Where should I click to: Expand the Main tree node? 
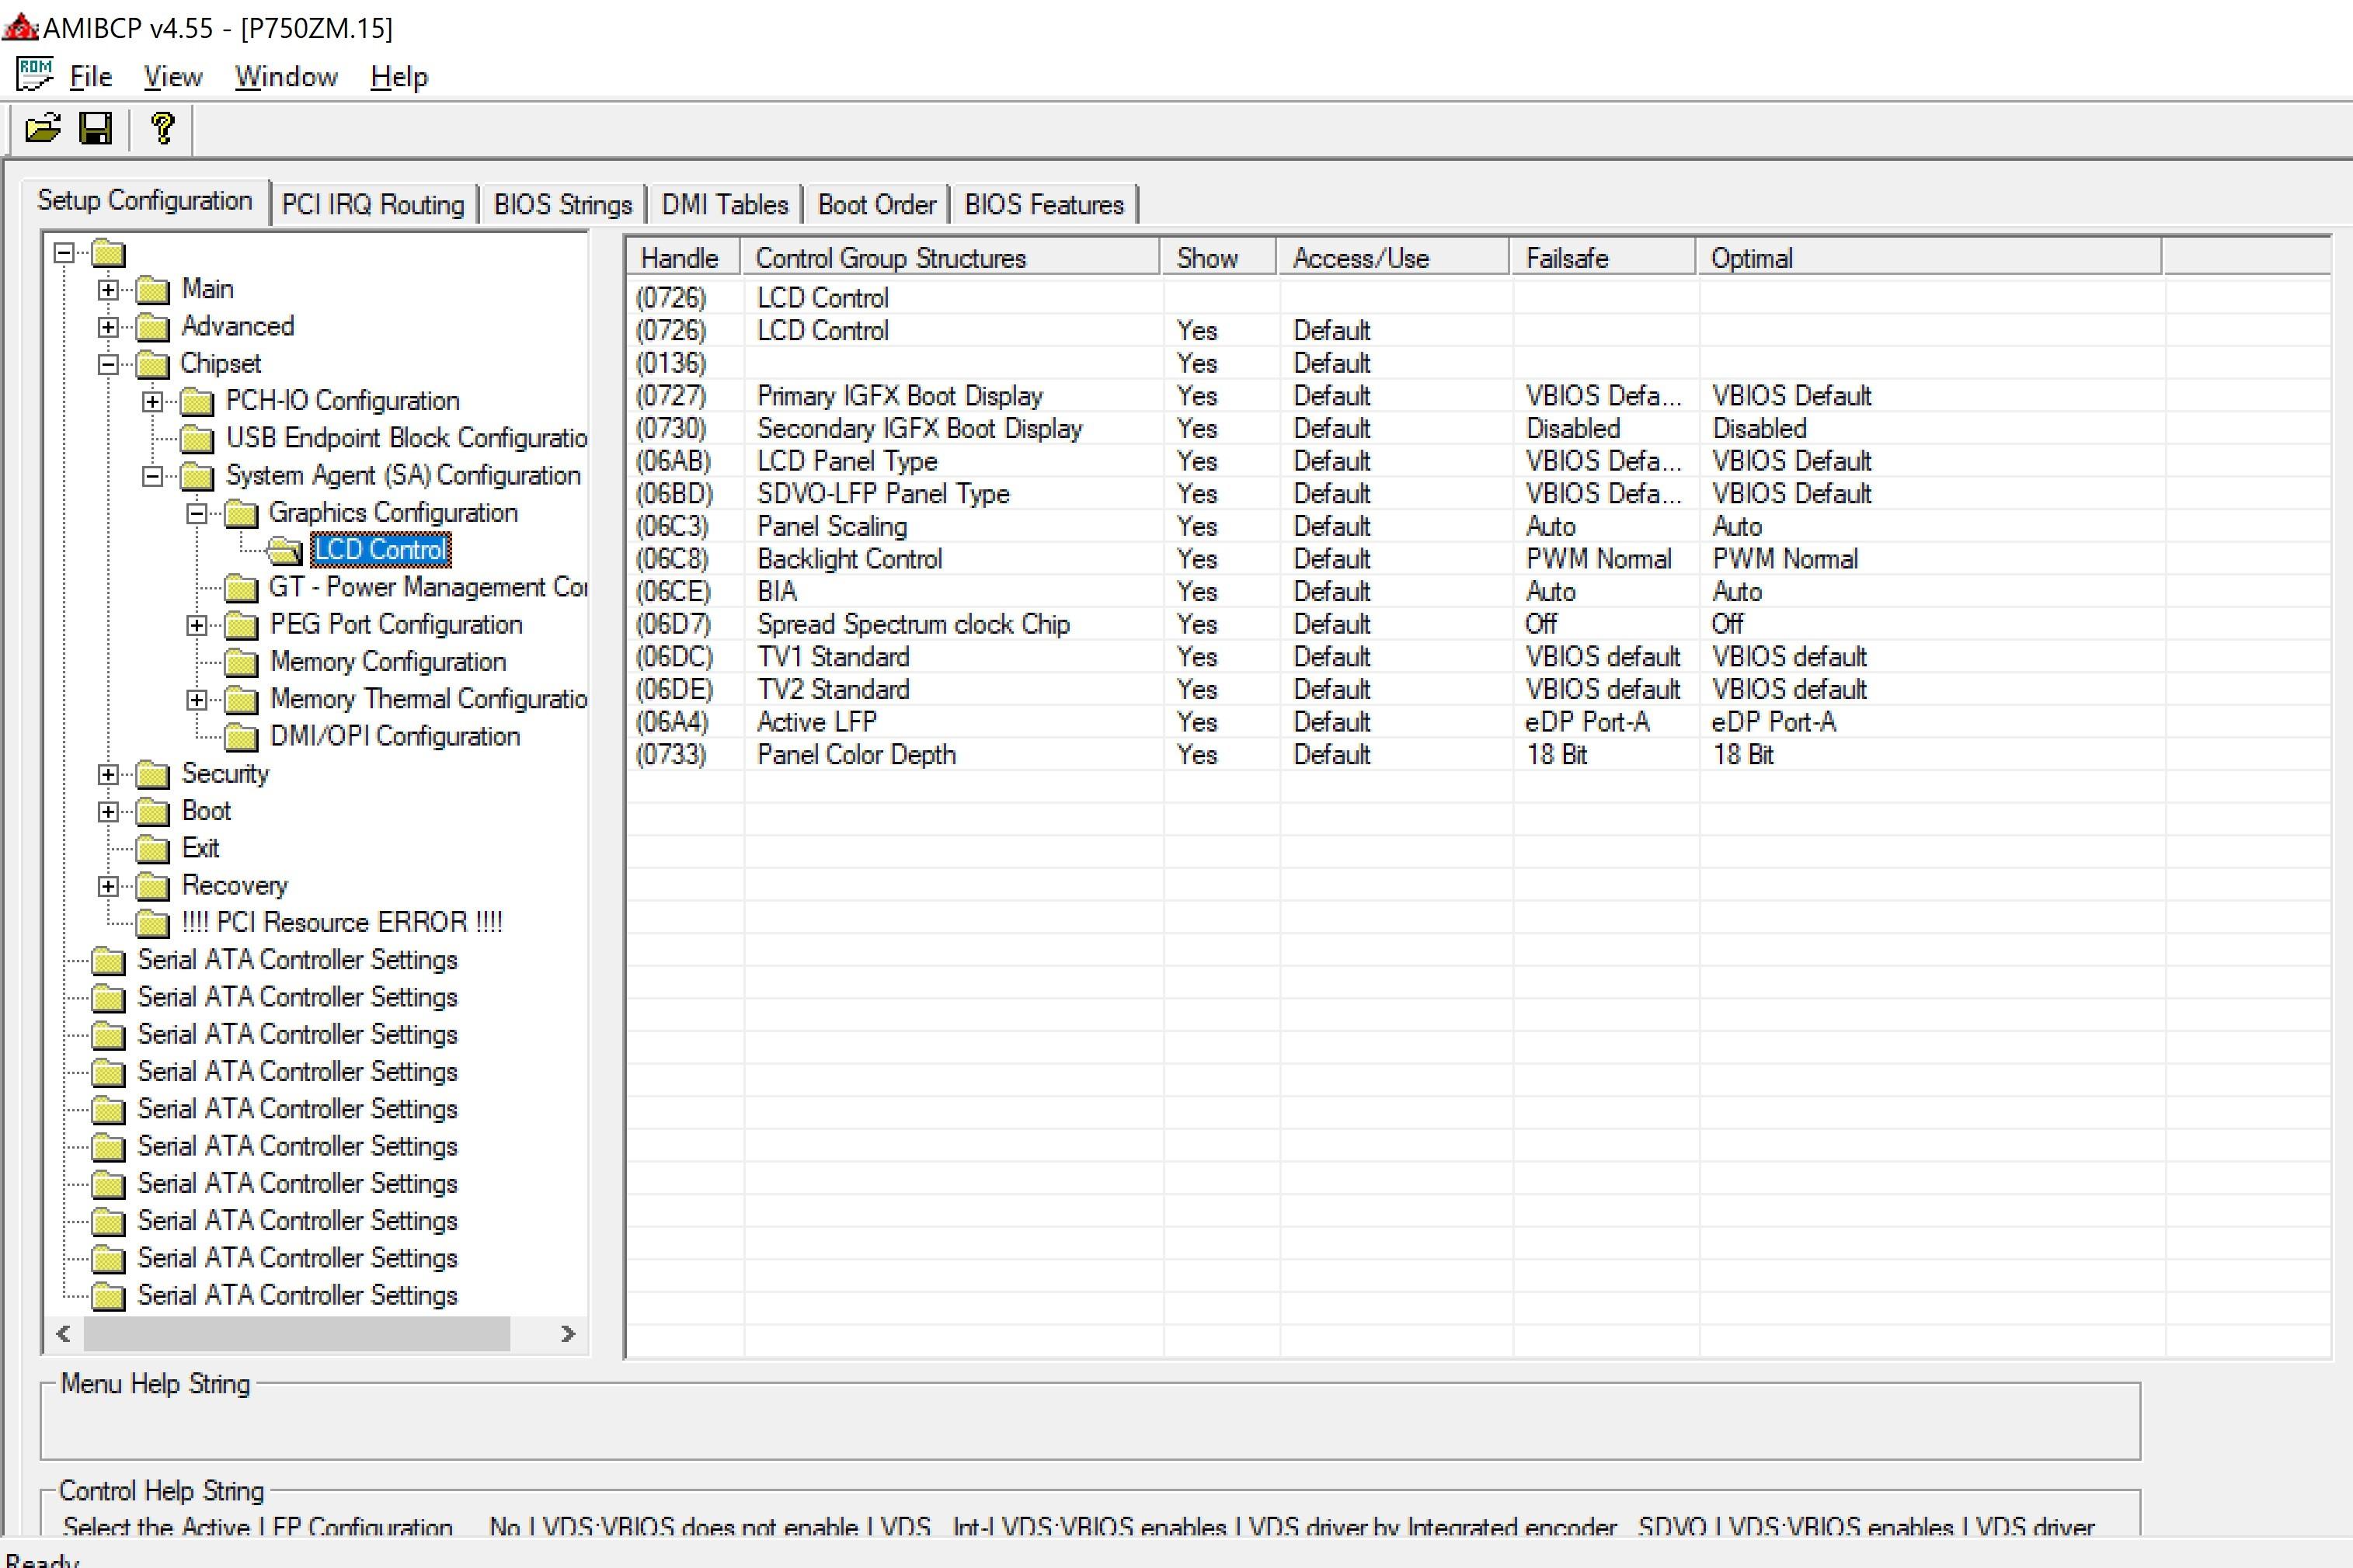(108, 290)
